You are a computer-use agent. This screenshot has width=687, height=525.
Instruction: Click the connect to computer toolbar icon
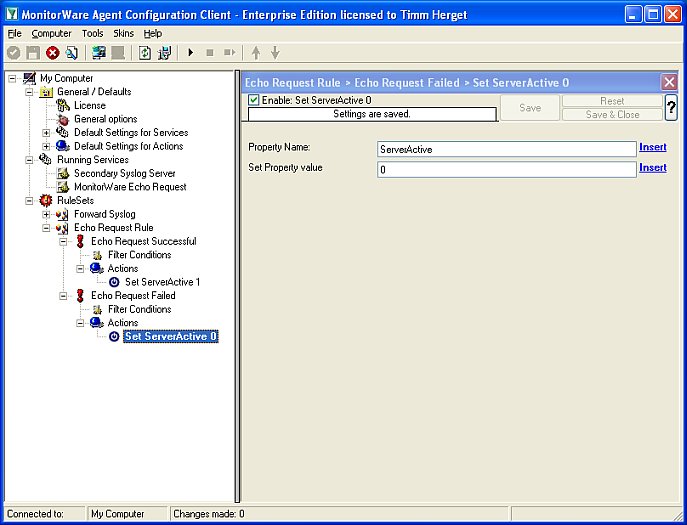(99, 53)
